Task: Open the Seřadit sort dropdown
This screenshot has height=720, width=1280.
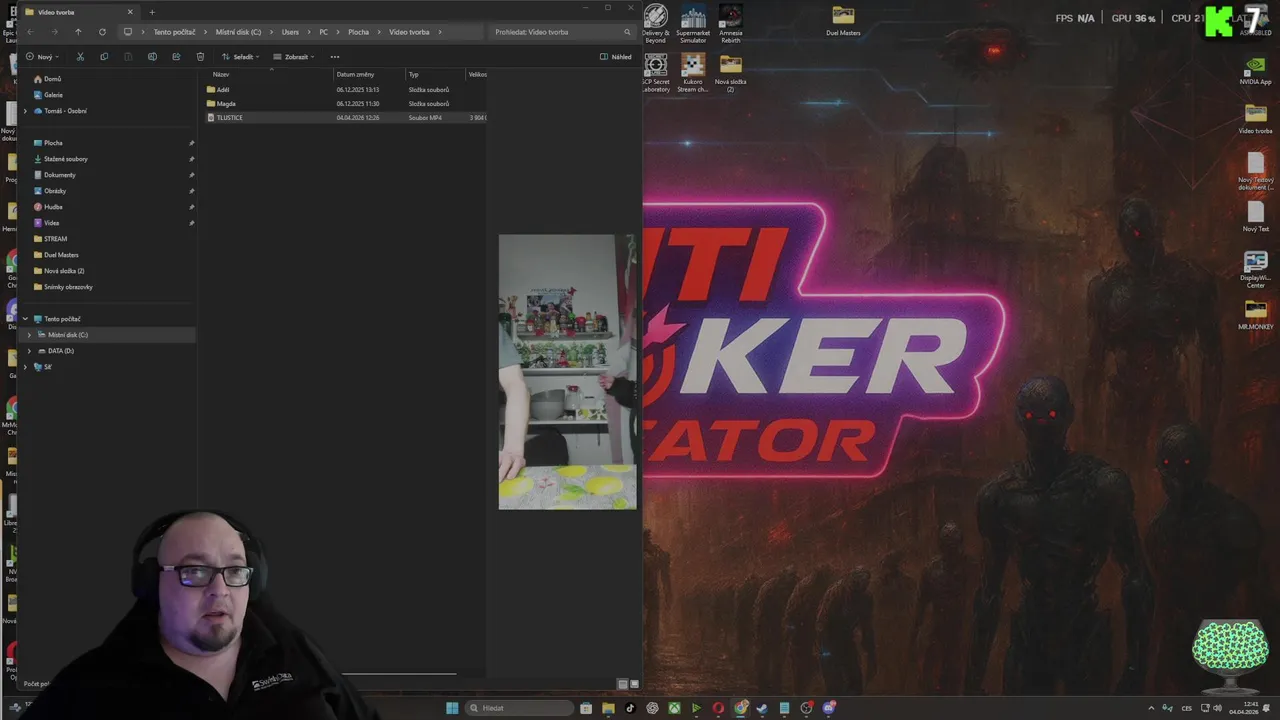Action: (x=241, y=57)
